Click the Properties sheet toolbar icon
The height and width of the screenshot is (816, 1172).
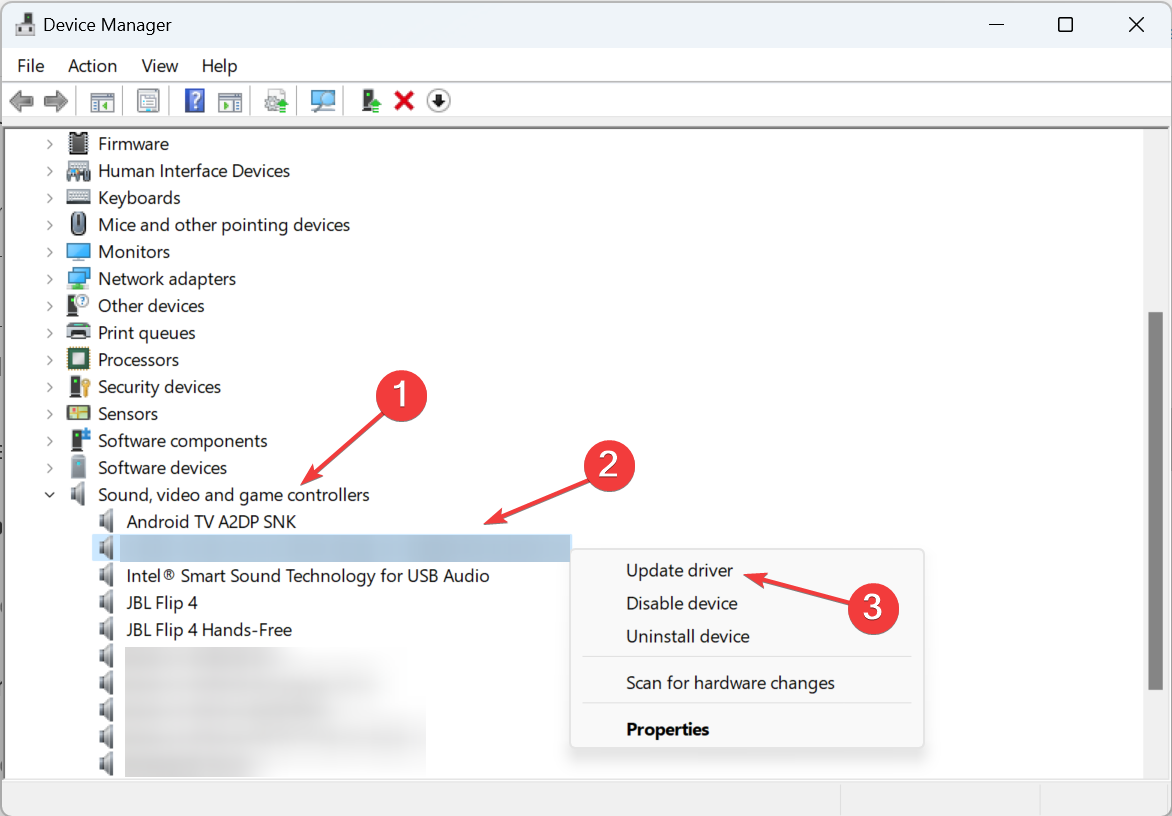pos(149,101)
